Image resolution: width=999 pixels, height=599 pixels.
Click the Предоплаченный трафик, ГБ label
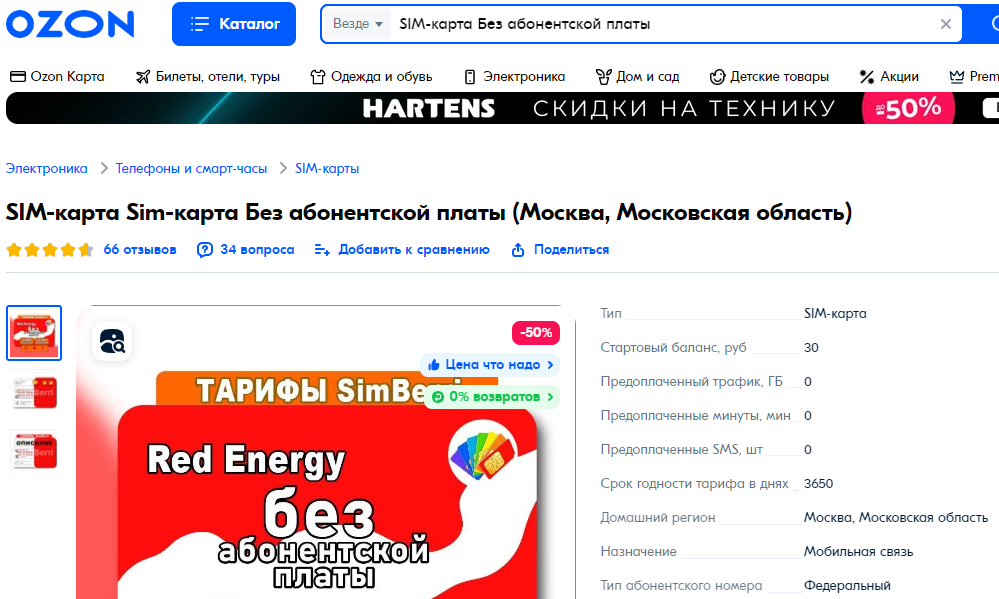tap(691, 381)
